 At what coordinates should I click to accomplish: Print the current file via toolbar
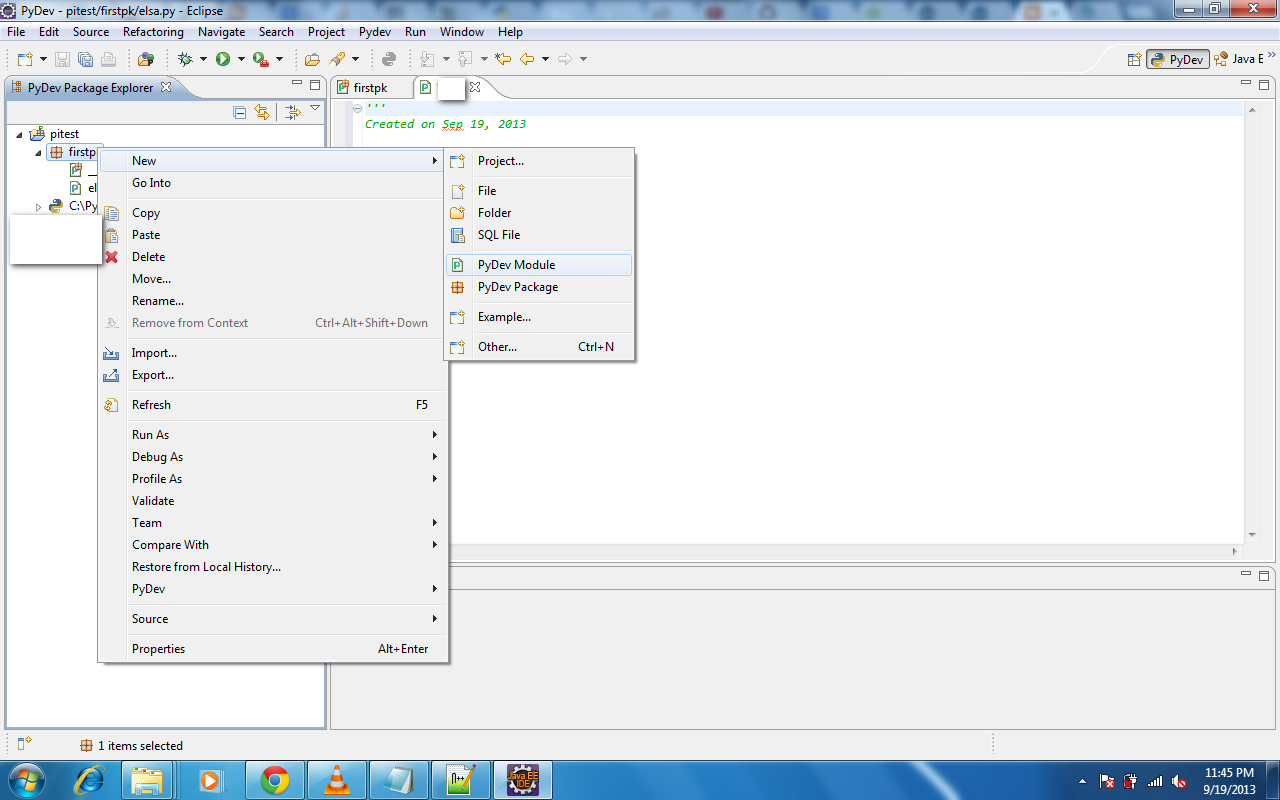[108, 58]
